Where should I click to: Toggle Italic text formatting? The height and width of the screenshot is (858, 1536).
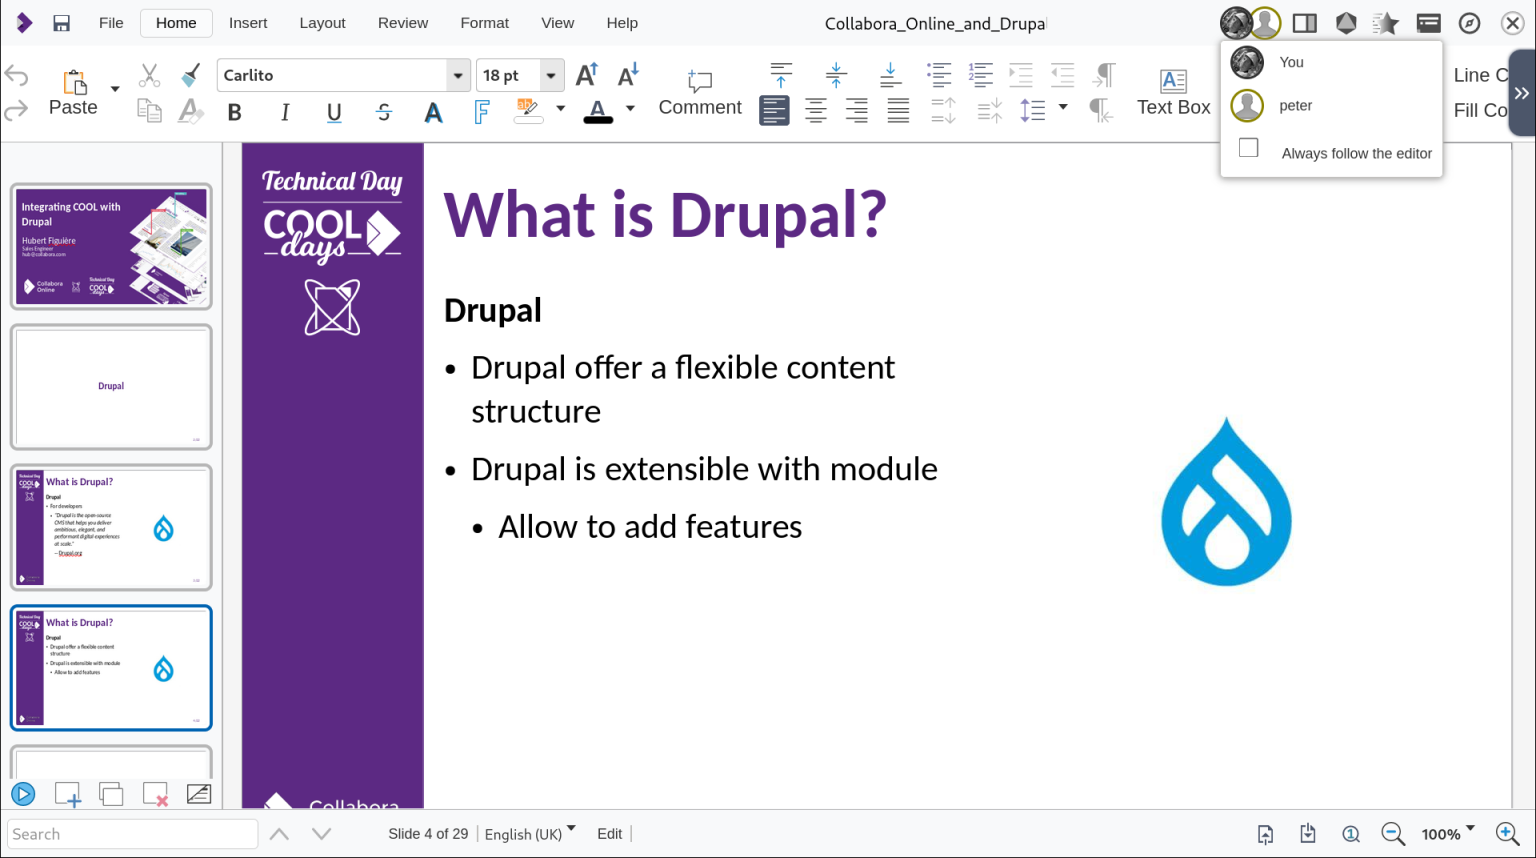pyautogui.click(x=285, y=112)
